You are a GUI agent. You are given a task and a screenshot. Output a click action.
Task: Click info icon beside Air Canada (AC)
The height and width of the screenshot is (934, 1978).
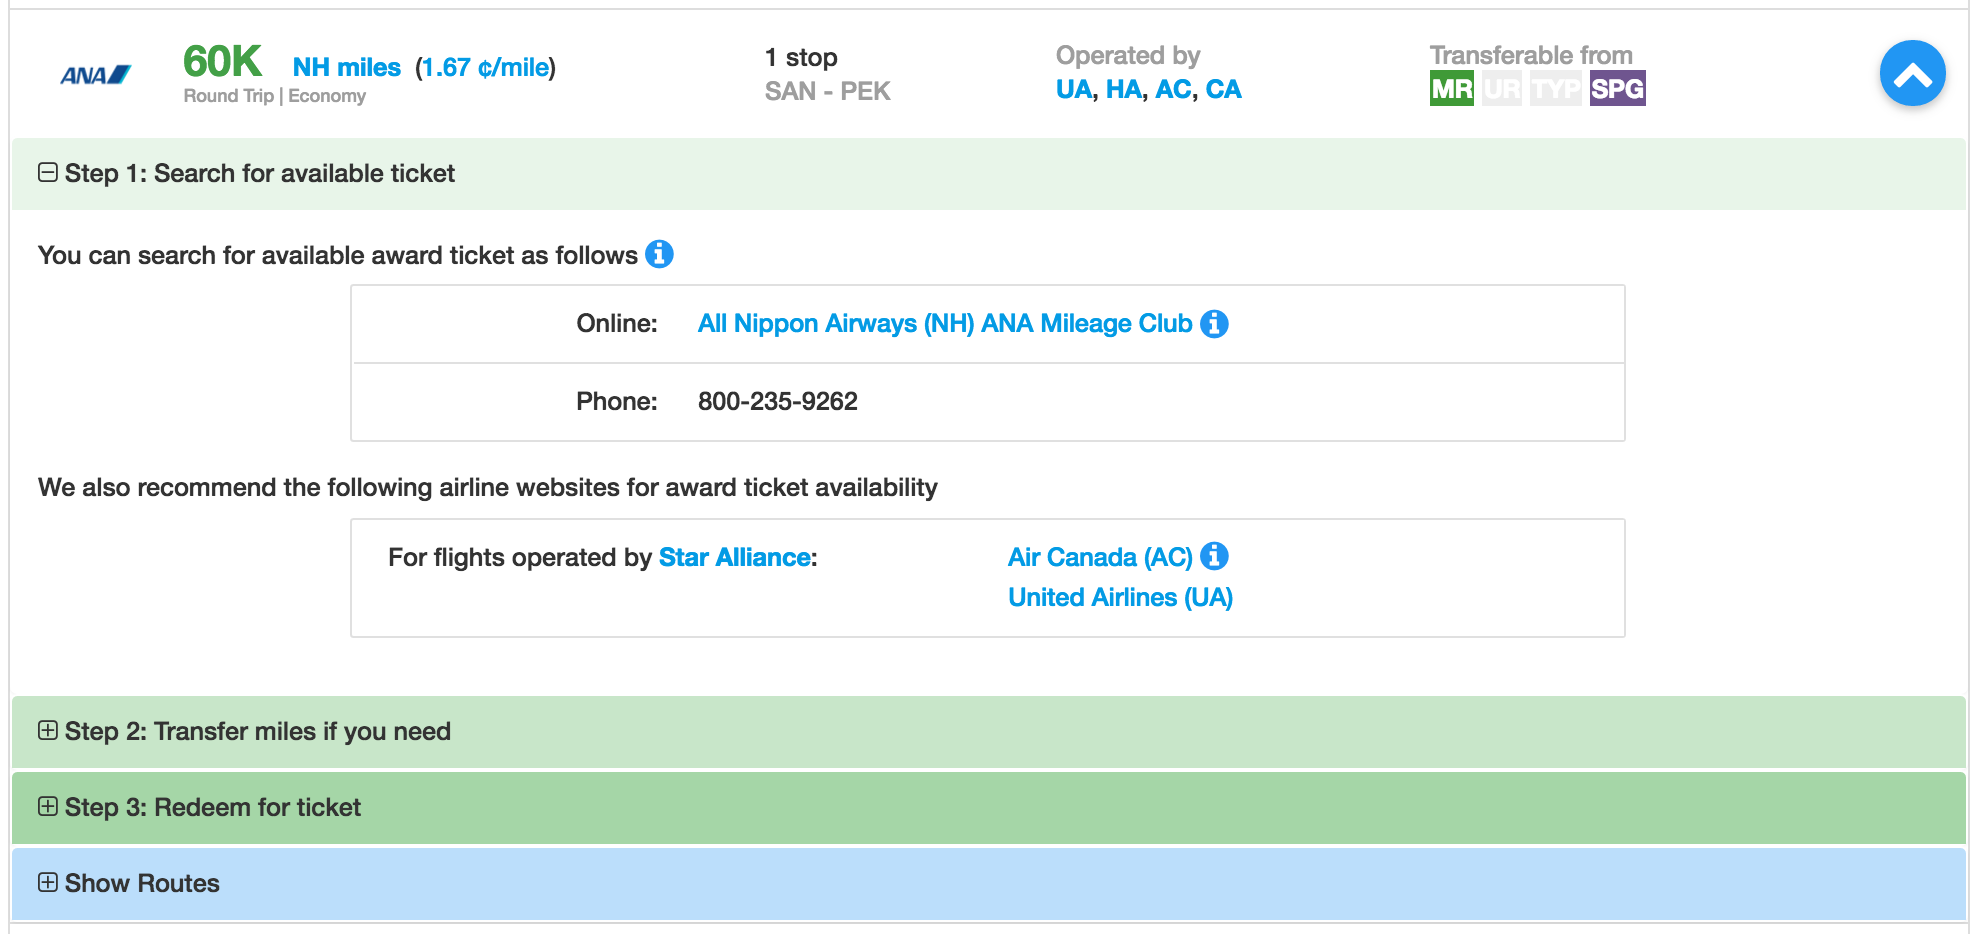[1214, 556]
